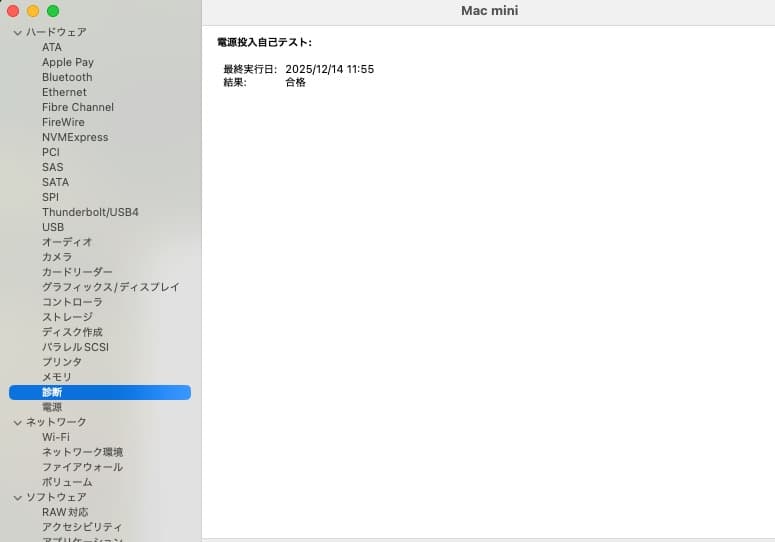Select ATA in the hardware list

(52, 47)
